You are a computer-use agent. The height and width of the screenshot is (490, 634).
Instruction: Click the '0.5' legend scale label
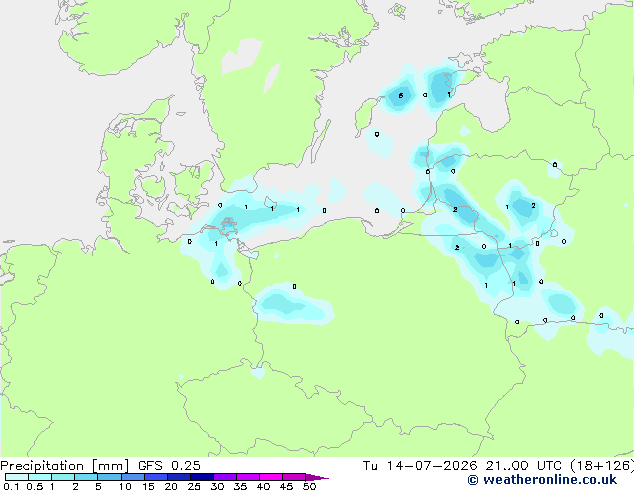point(34,486)
